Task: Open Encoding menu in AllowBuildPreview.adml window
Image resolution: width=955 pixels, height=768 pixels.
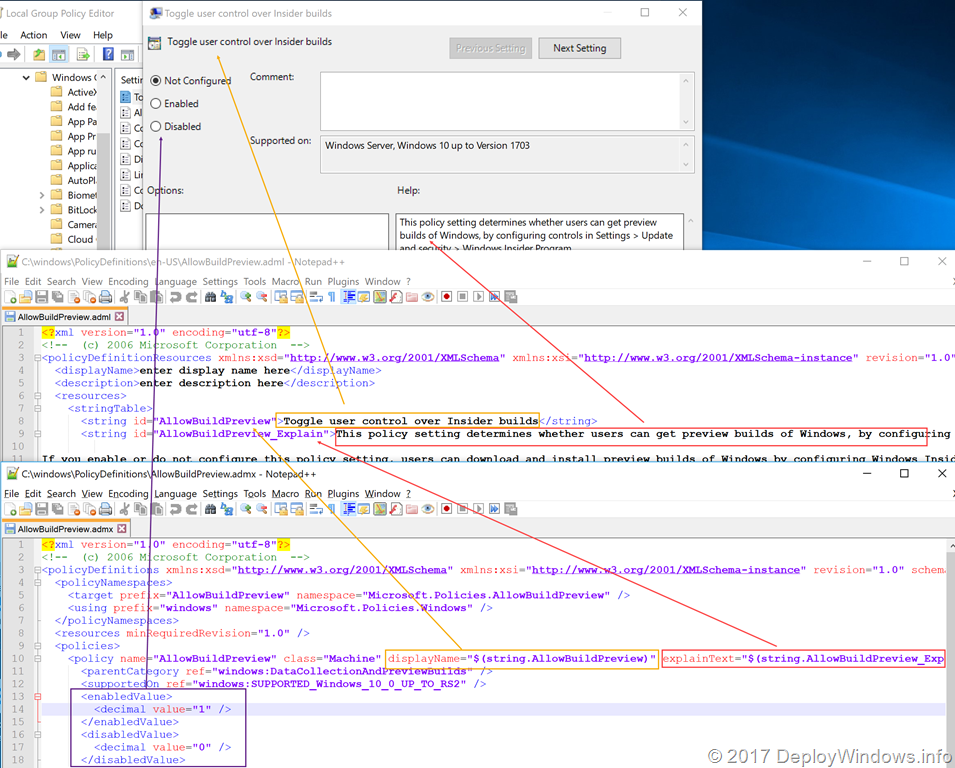Action: 128,282
